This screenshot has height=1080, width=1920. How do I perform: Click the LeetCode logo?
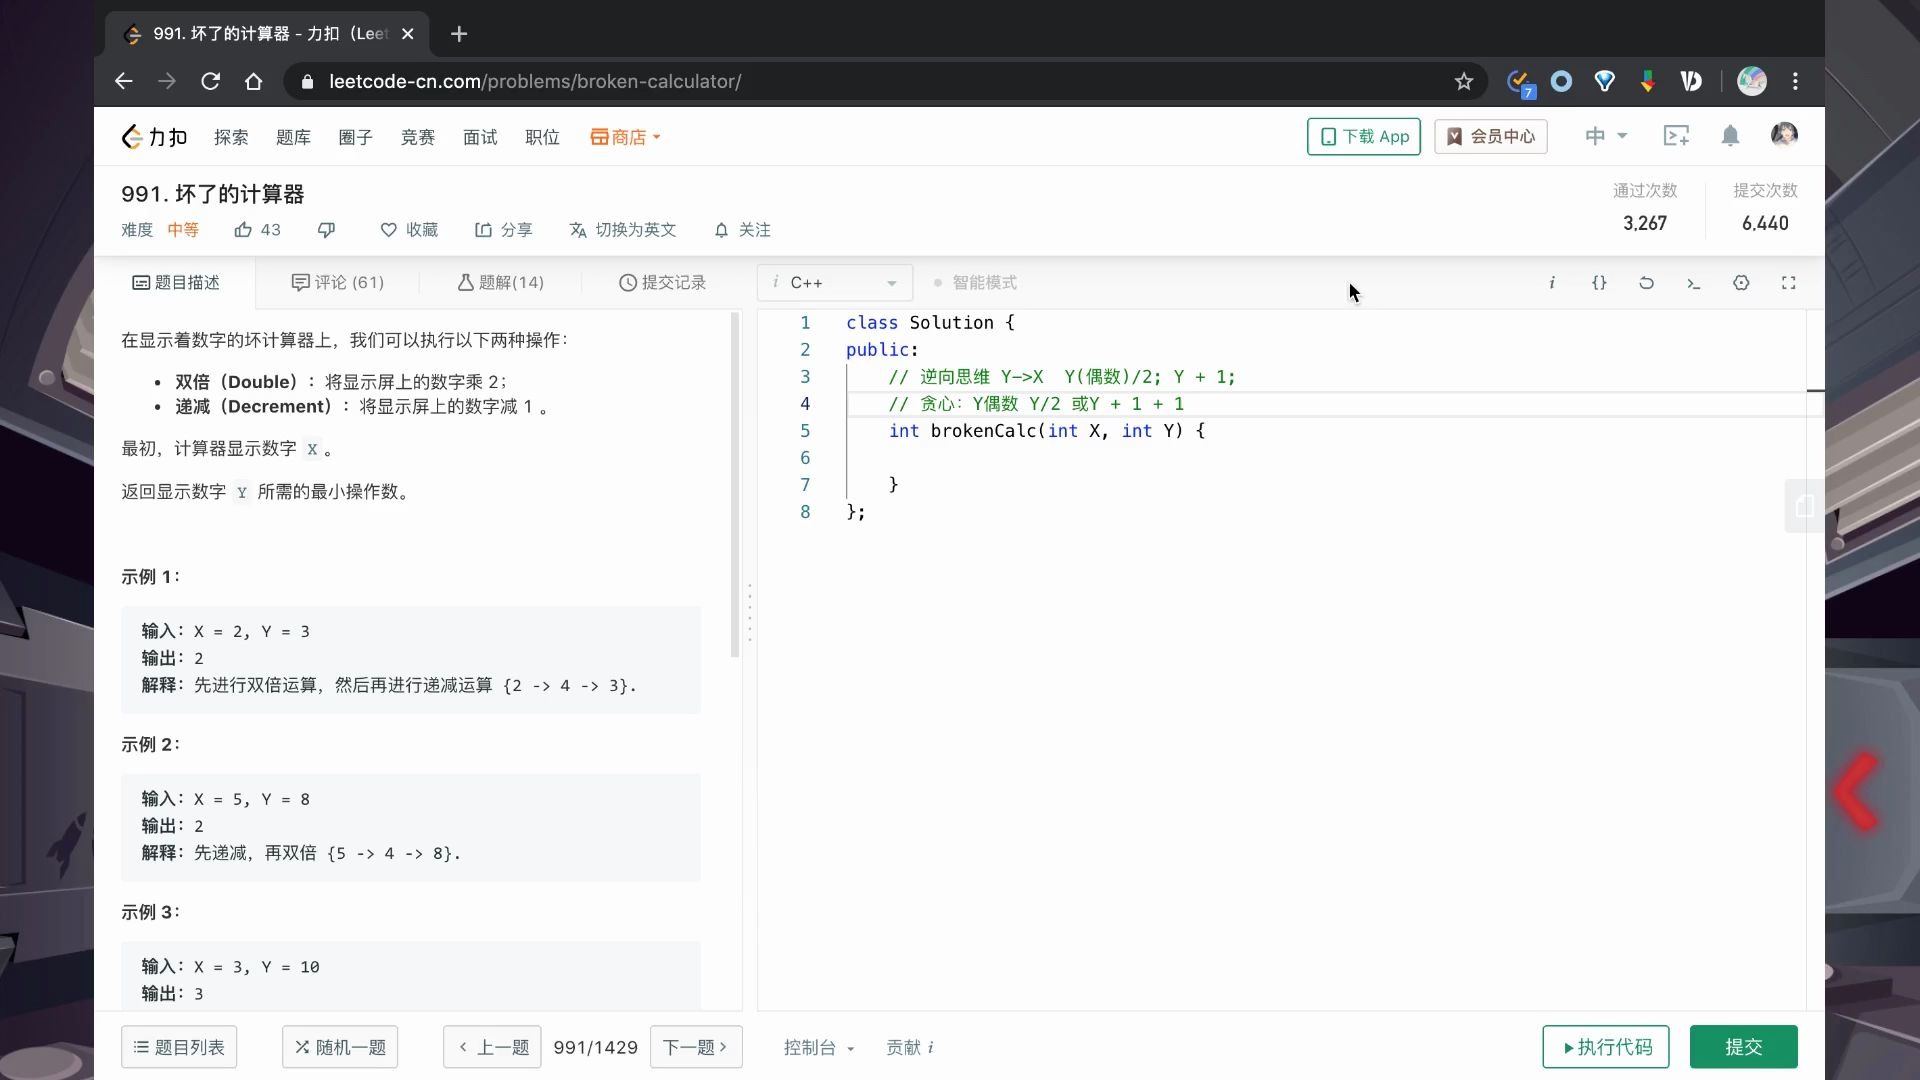152,136
